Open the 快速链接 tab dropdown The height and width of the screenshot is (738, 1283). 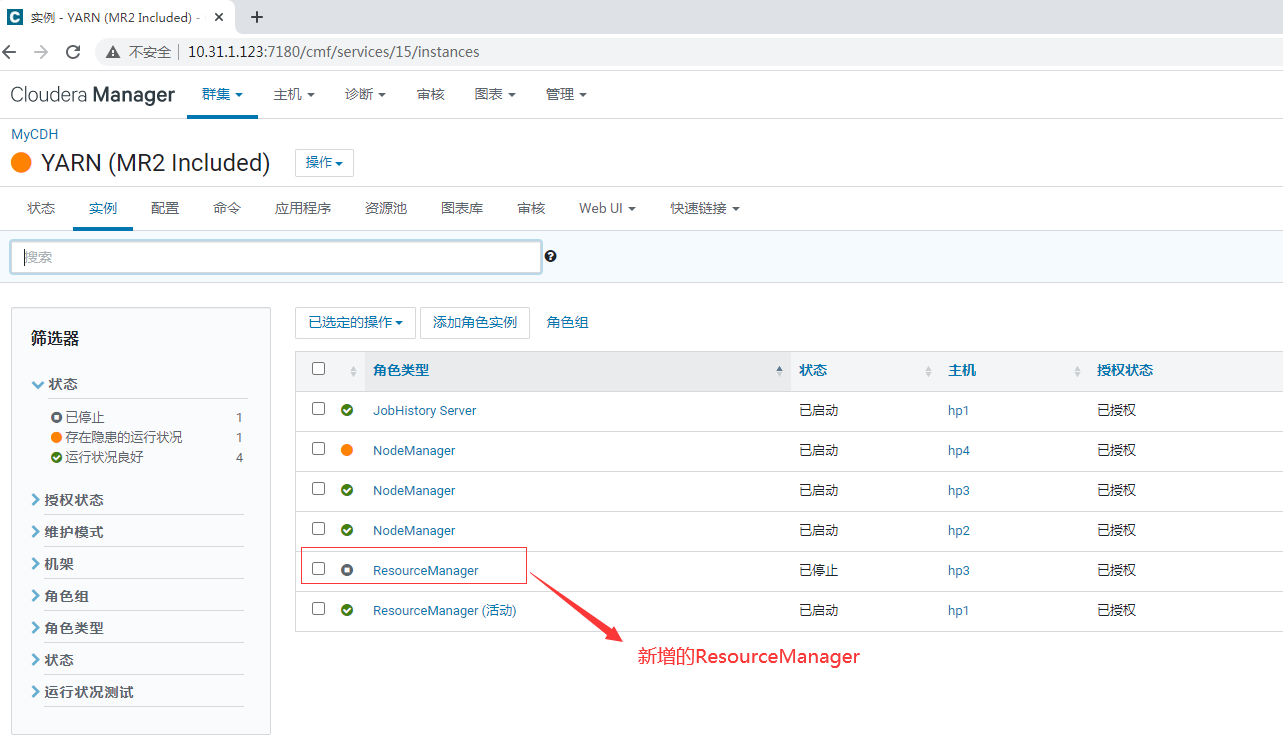[705, 208]
